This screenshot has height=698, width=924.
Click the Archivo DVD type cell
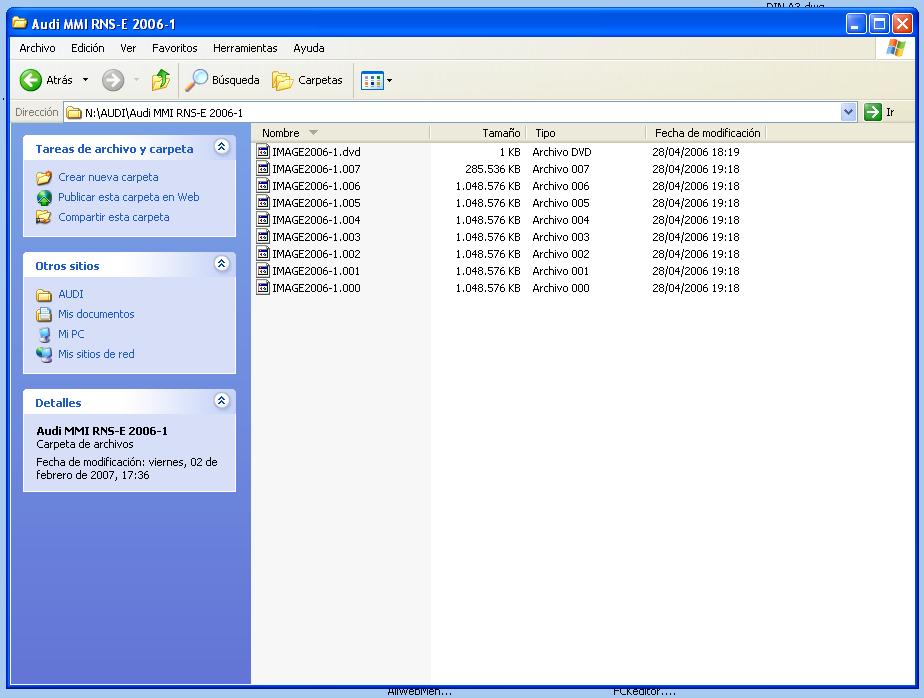coord(562,152)
